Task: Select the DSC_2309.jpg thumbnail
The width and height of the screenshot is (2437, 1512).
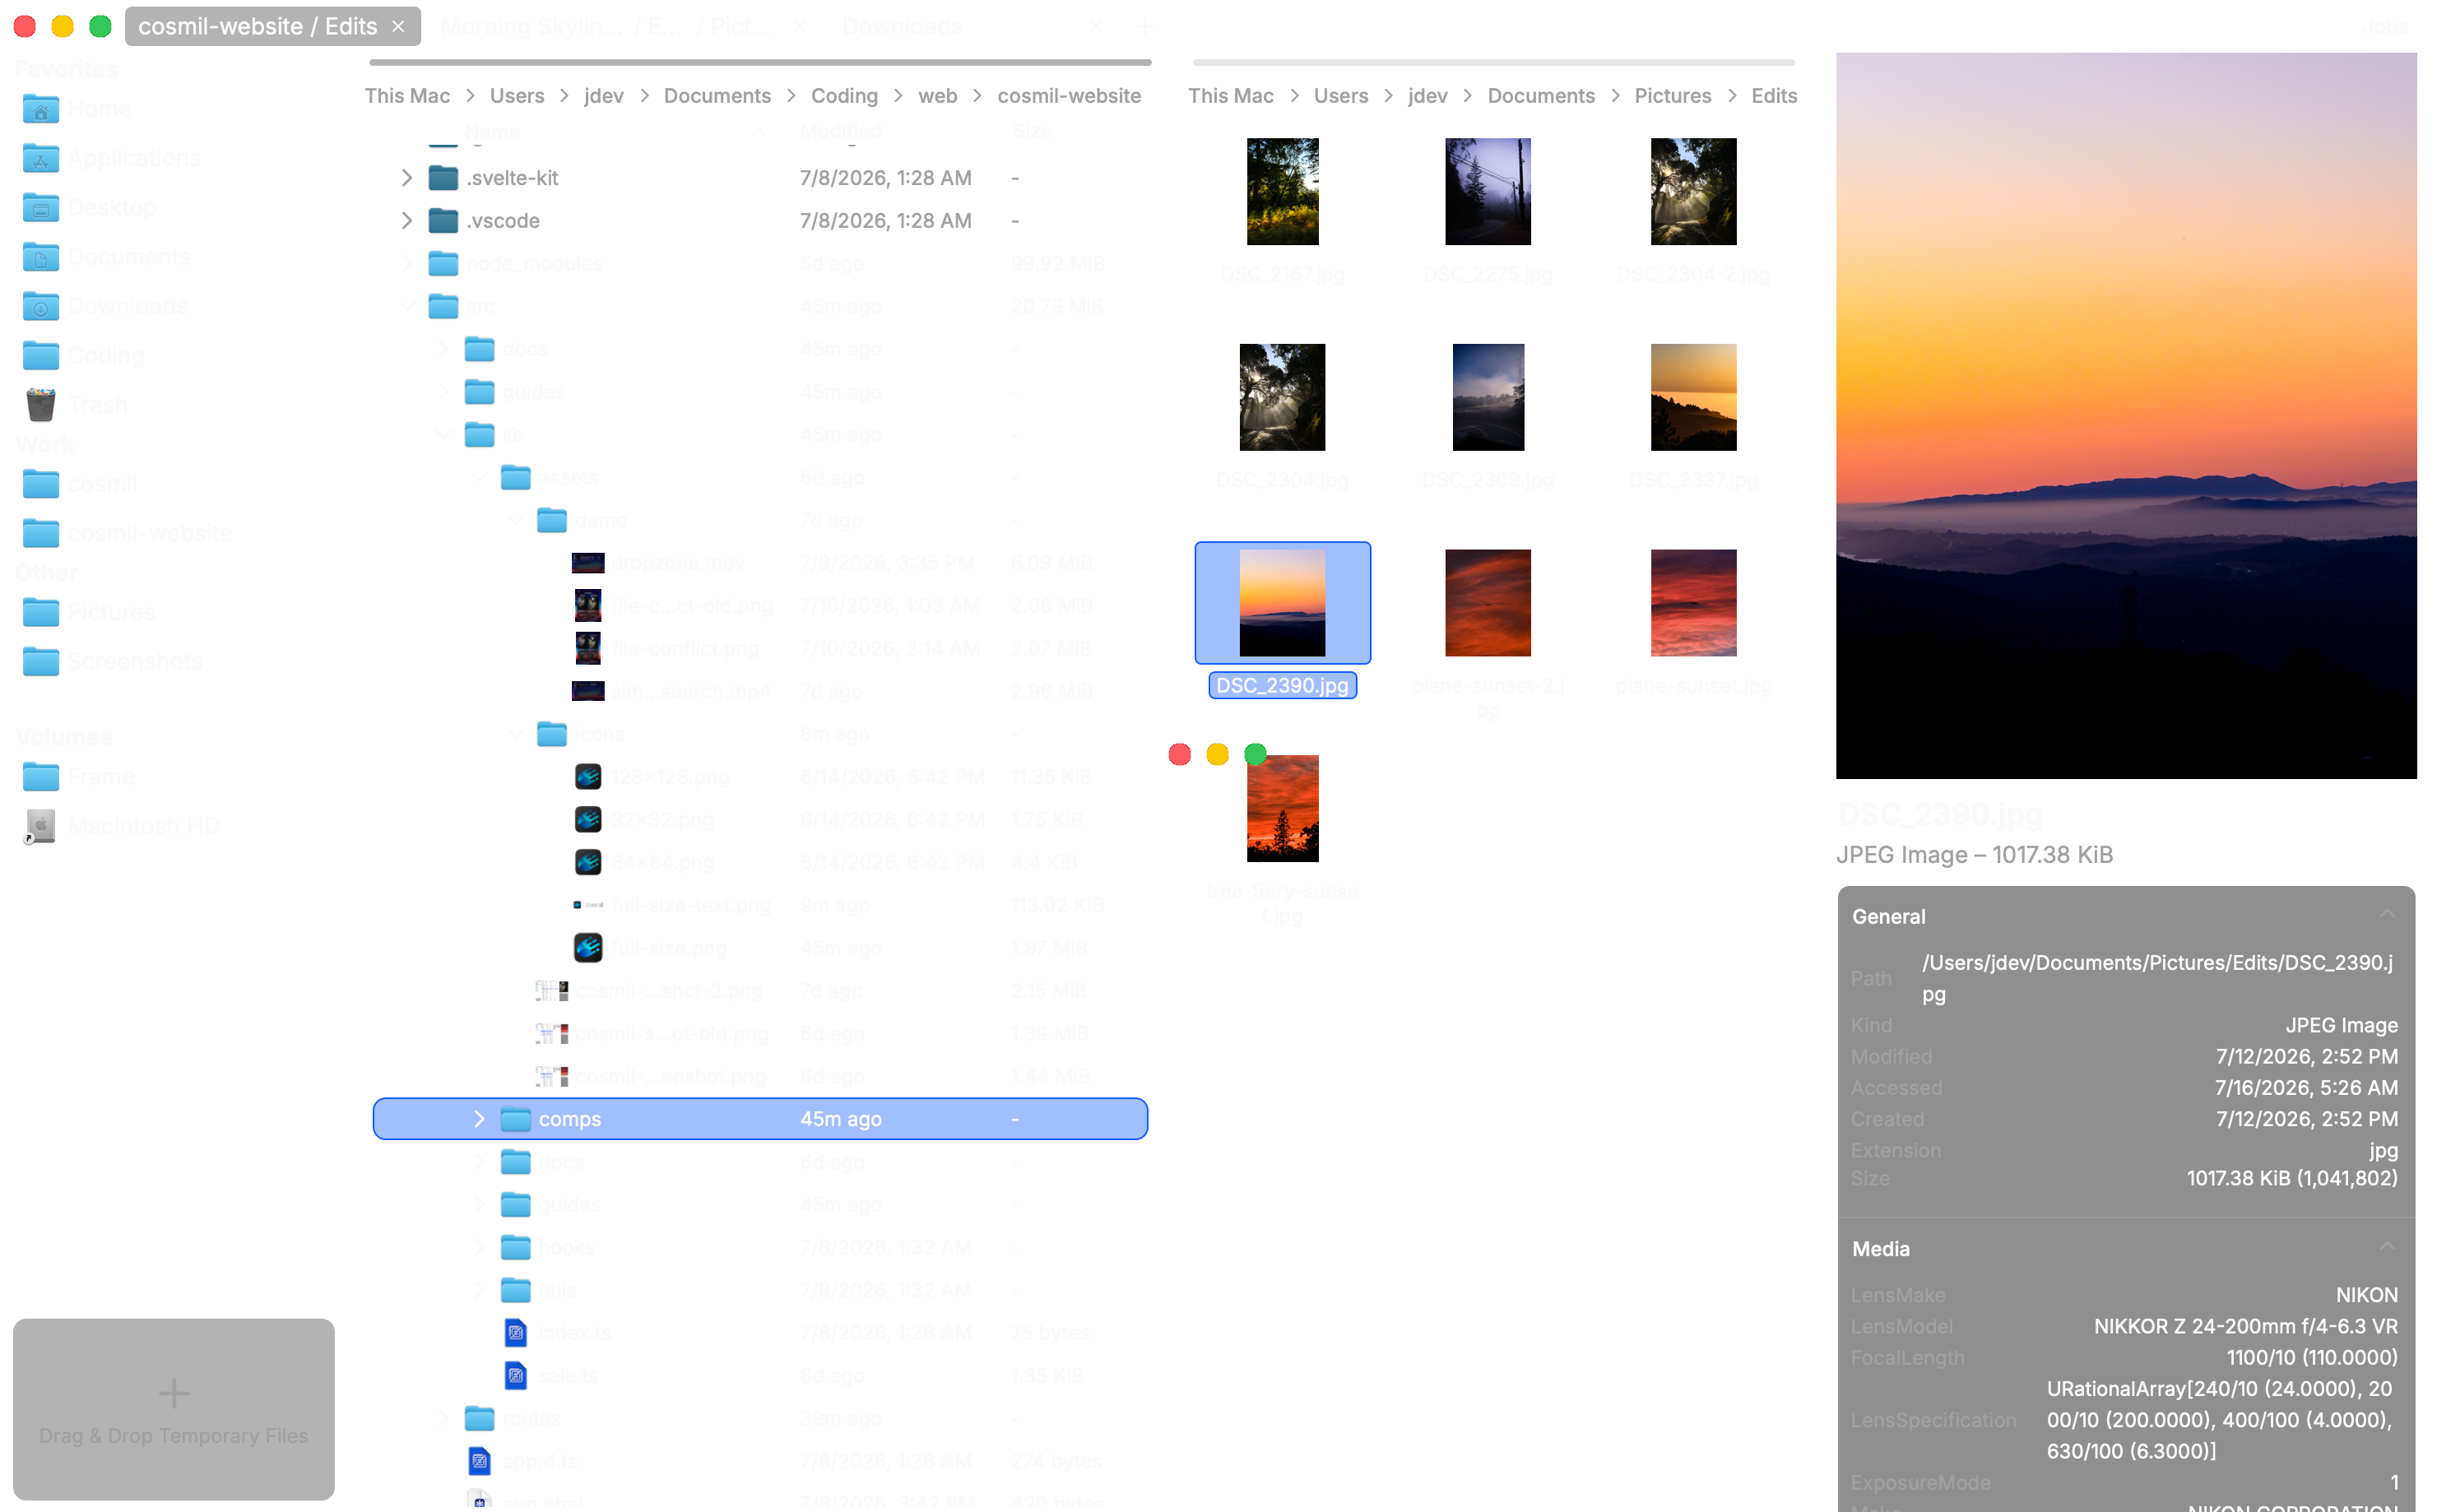Action: tap(1488, 397)
